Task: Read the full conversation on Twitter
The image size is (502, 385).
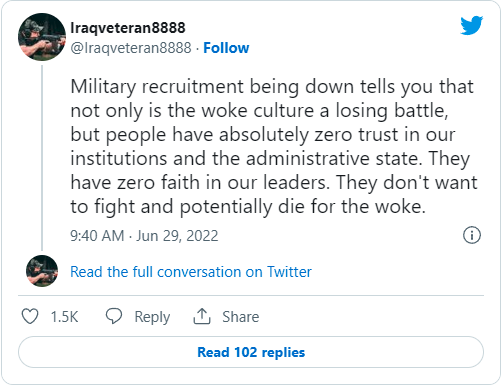Action: [x=191, y=272]
